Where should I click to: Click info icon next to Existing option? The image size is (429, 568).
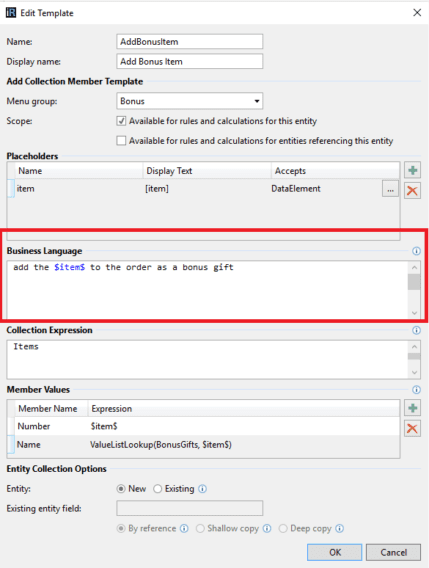pyautogui.click(x=203, y=489)
